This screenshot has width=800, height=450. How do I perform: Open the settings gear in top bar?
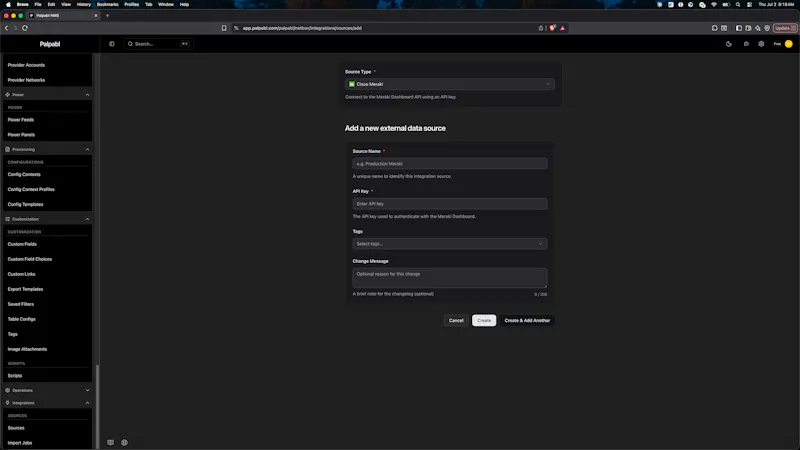(761, 44)
